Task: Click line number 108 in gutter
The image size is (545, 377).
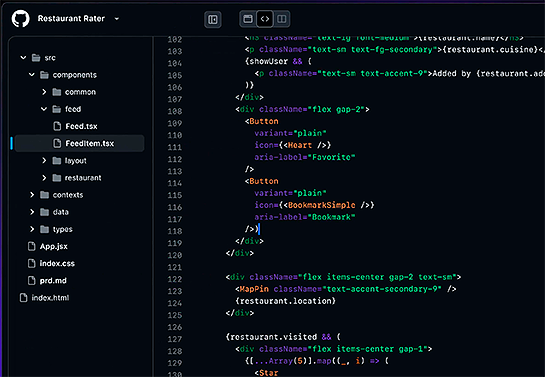Action: coord(175,111)
